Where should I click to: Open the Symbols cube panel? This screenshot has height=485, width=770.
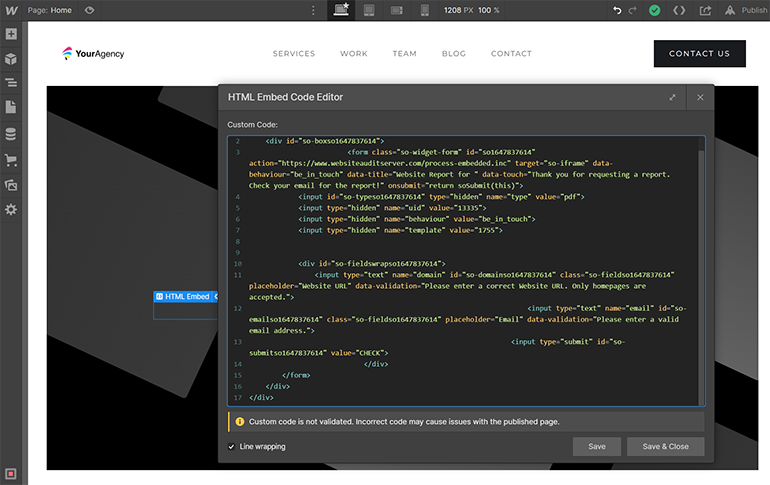pyautogui.click(x=11, y=59)
